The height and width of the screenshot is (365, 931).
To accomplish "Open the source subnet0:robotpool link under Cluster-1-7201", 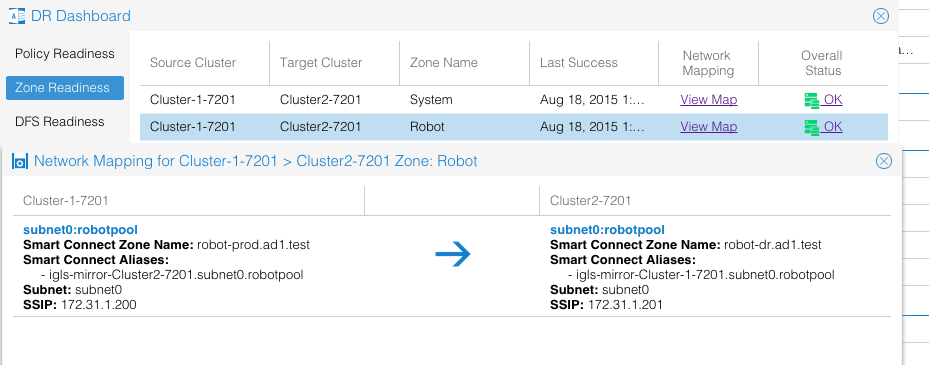I will (x=80, y=230).
